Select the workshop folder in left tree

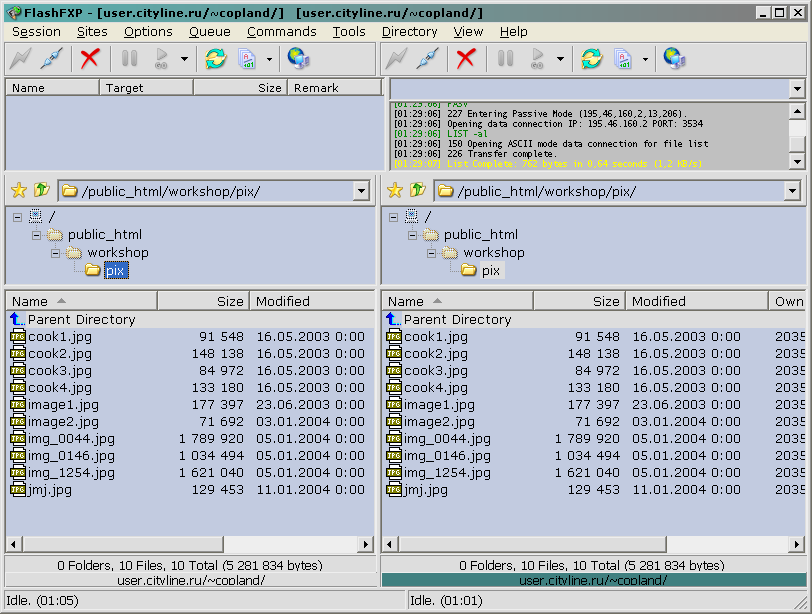coord(117,253)
